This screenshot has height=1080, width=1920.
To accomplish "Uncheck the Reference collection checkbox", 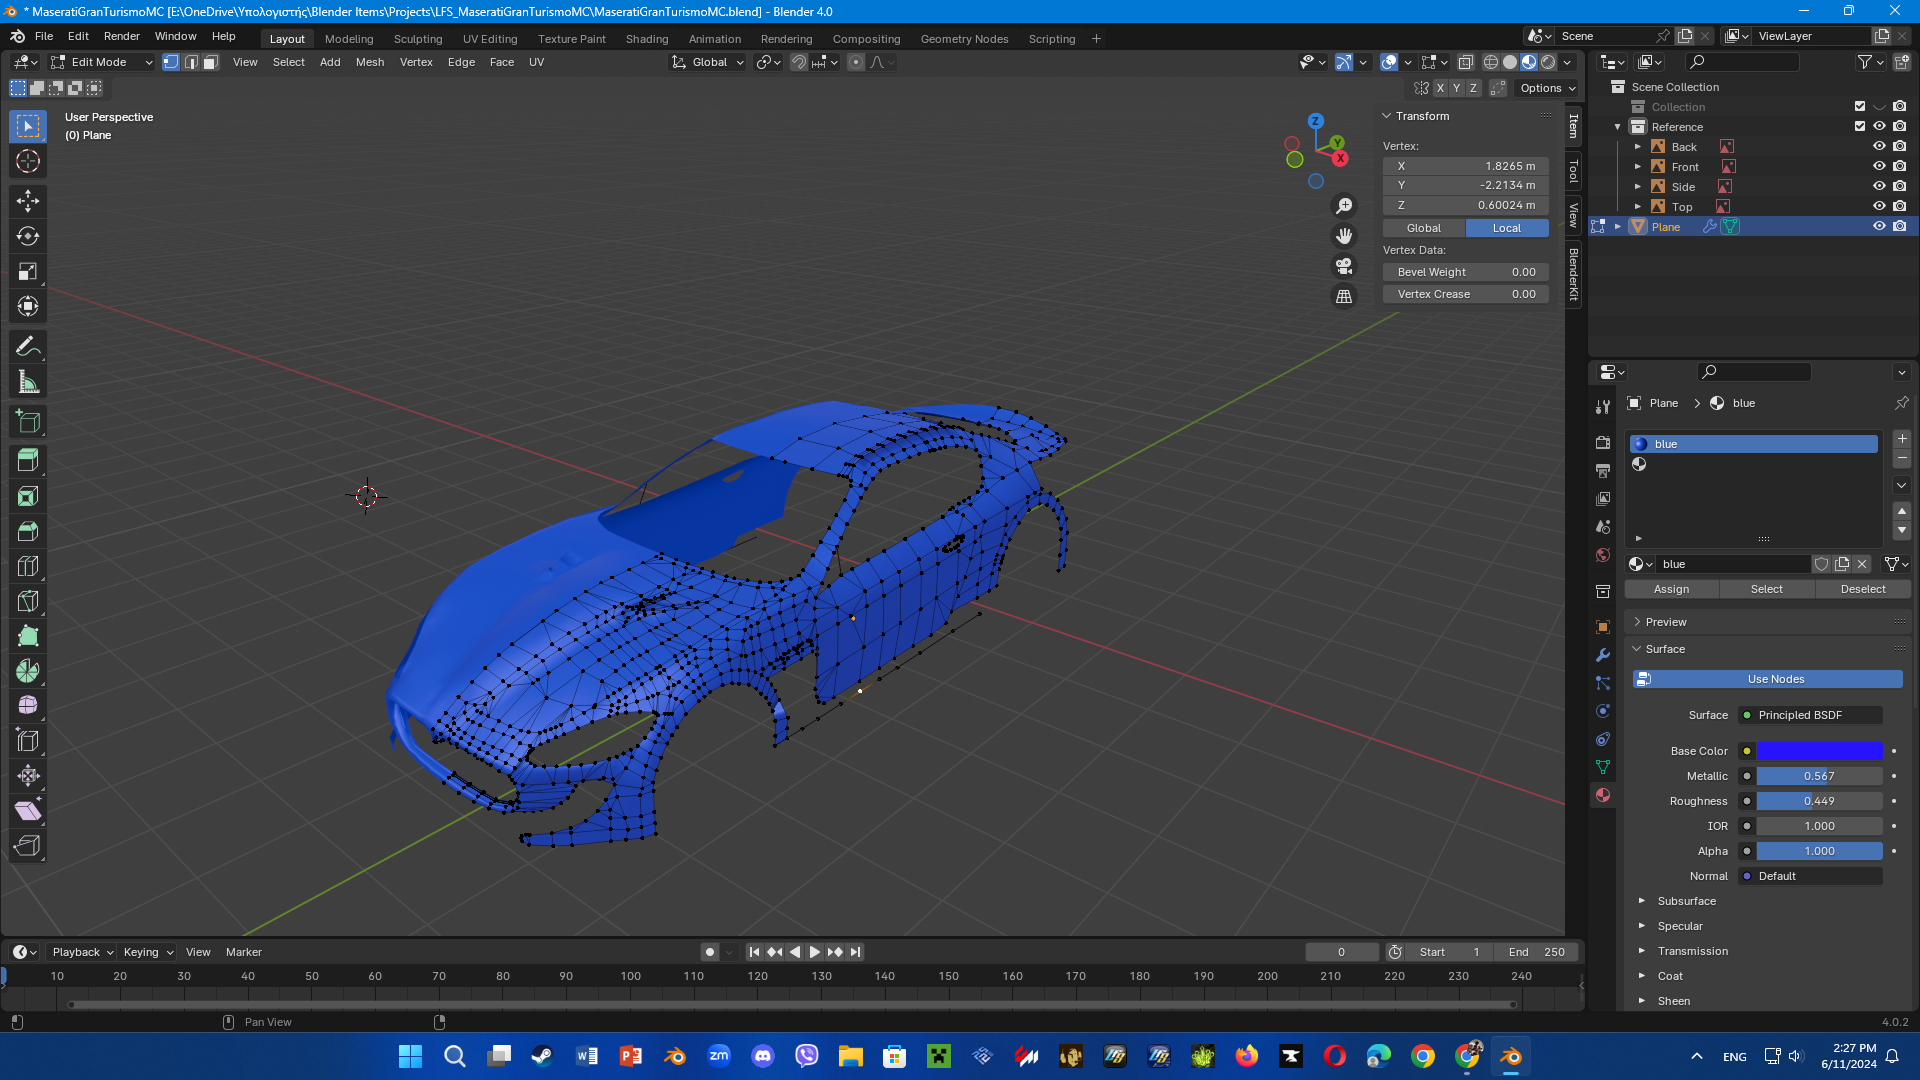I will (1860, 127).
